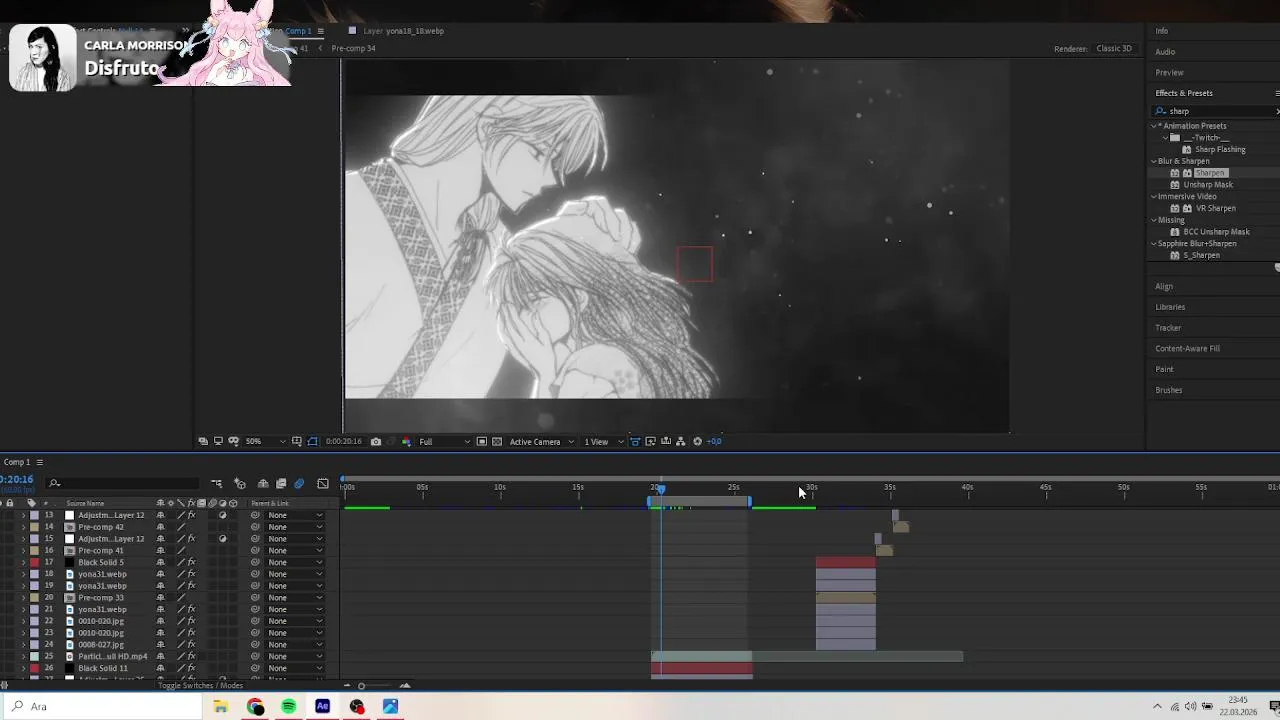Screen dimensions: 1280x720
Task: Open the Info panel
Action: (x=1162, y=31)
